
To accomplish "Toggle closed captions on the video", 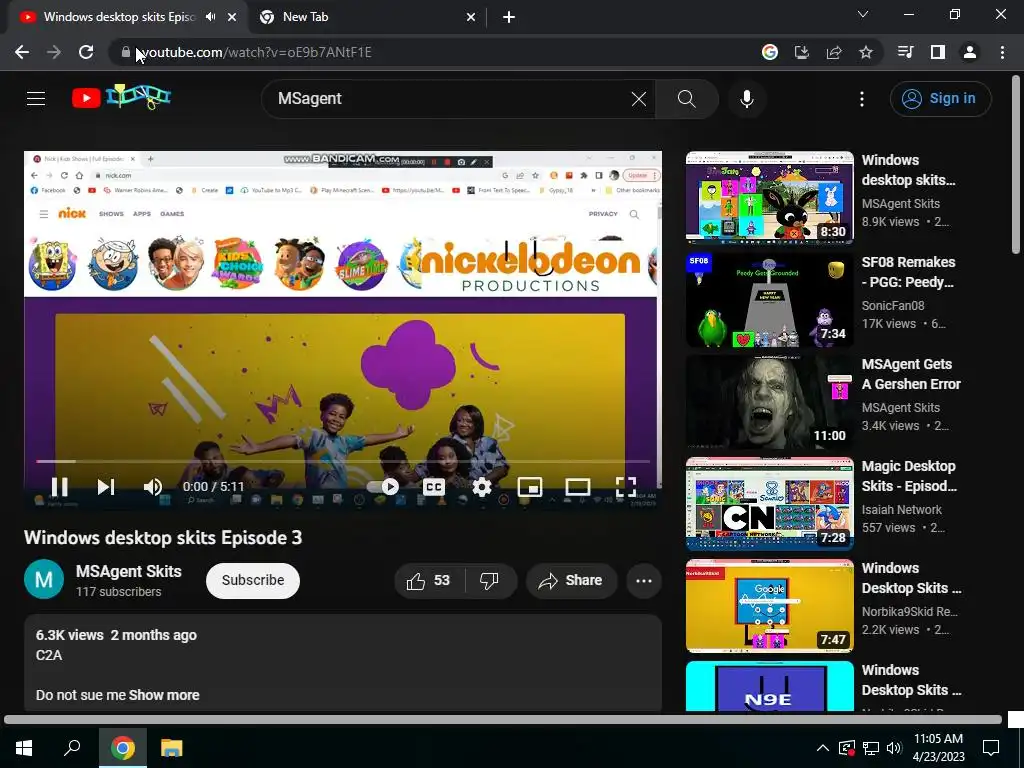I will [434, 487].
